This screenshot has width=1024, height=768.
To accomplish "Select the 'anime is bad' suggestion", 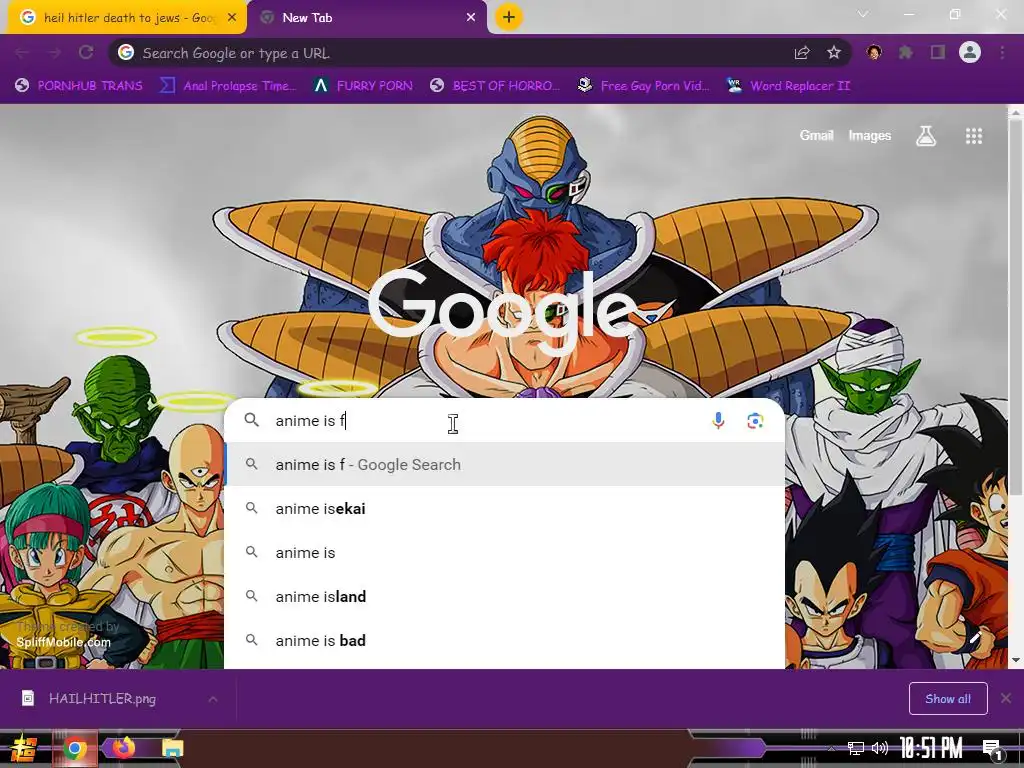I will pos(505,640).
